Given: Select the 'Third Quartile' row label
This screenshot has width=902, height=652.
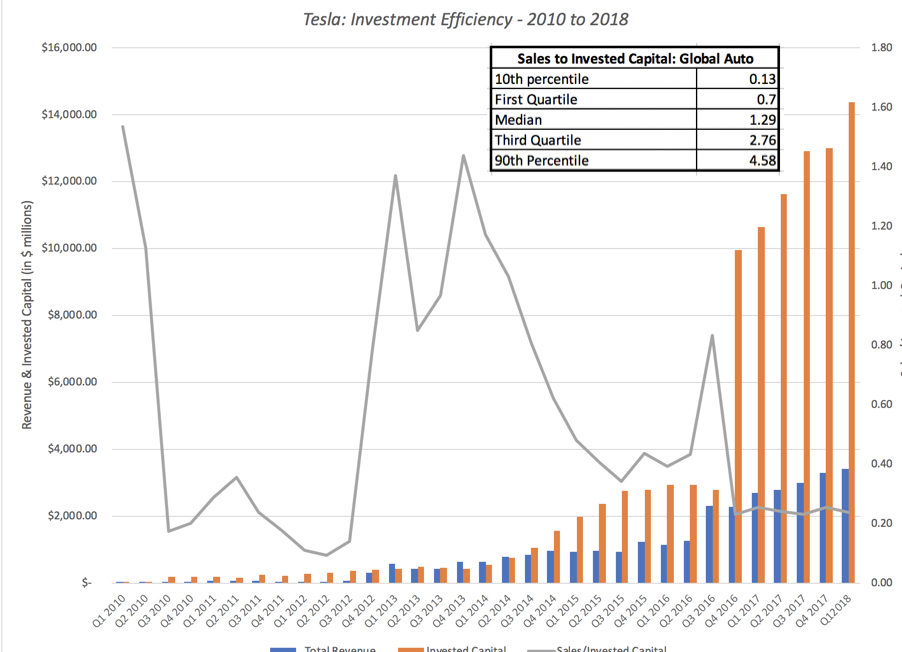Looking at the screenshot, I should point(537,140).
